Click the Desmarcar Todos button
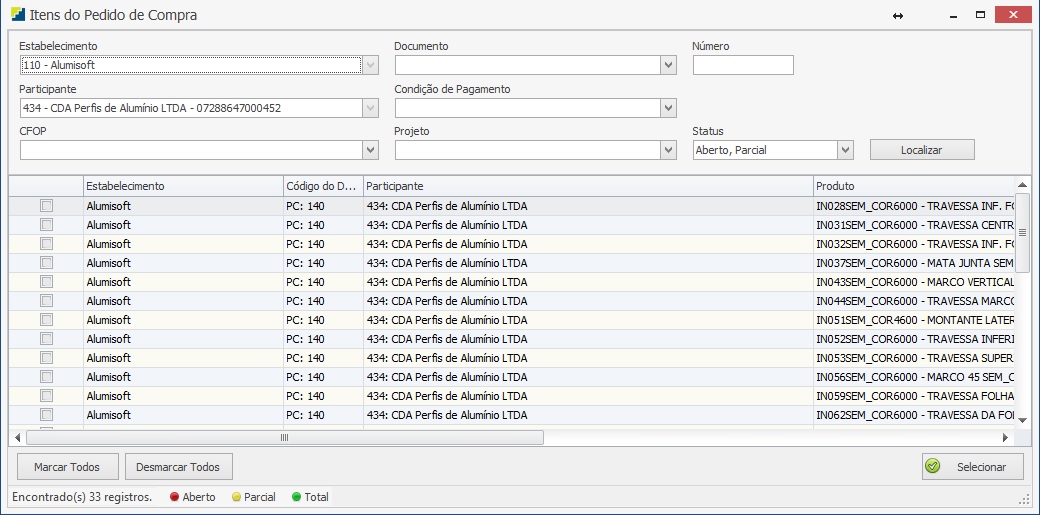The width and height of the screenshot is (1040, 515). pos(178,467)
